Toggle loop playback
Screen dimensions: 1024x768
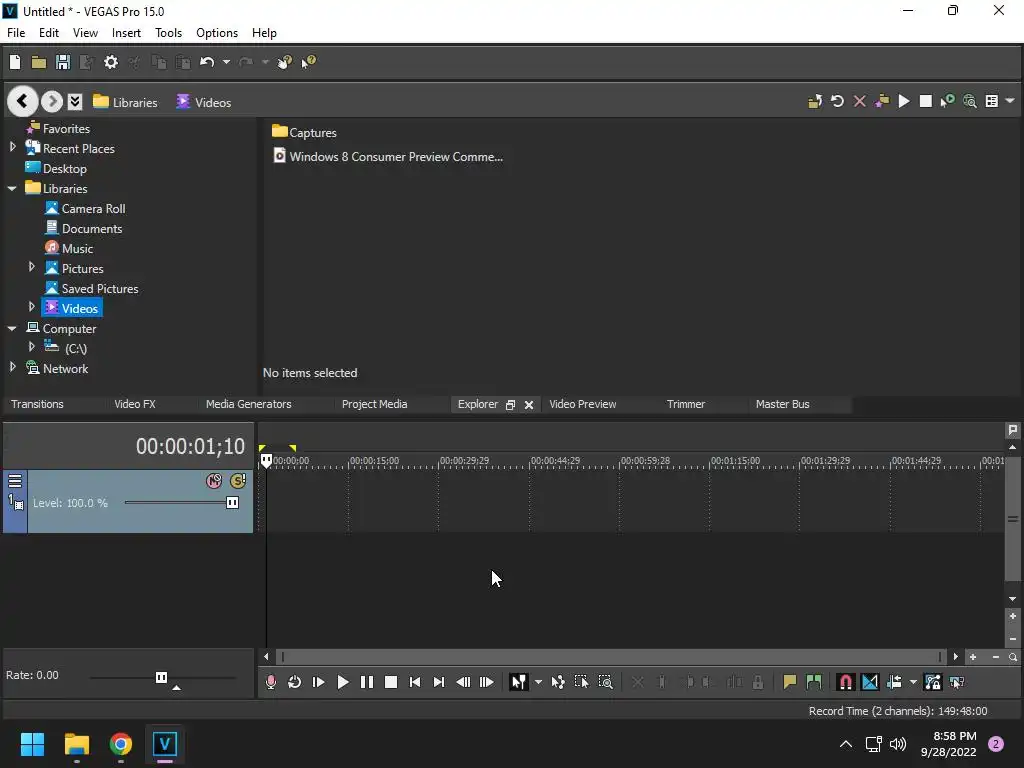[295, 682]
